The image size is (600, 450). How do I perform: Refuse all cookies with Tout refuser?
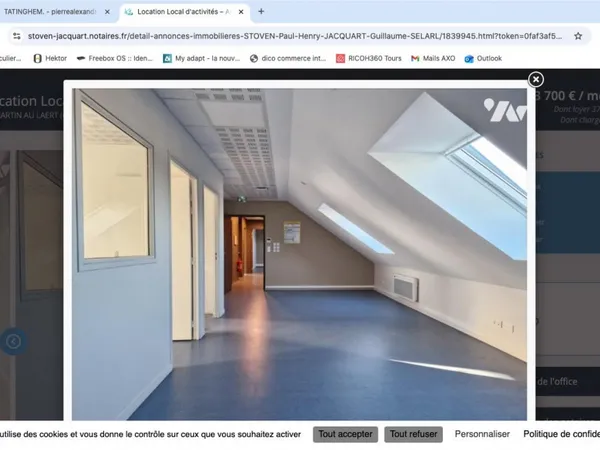413,434
